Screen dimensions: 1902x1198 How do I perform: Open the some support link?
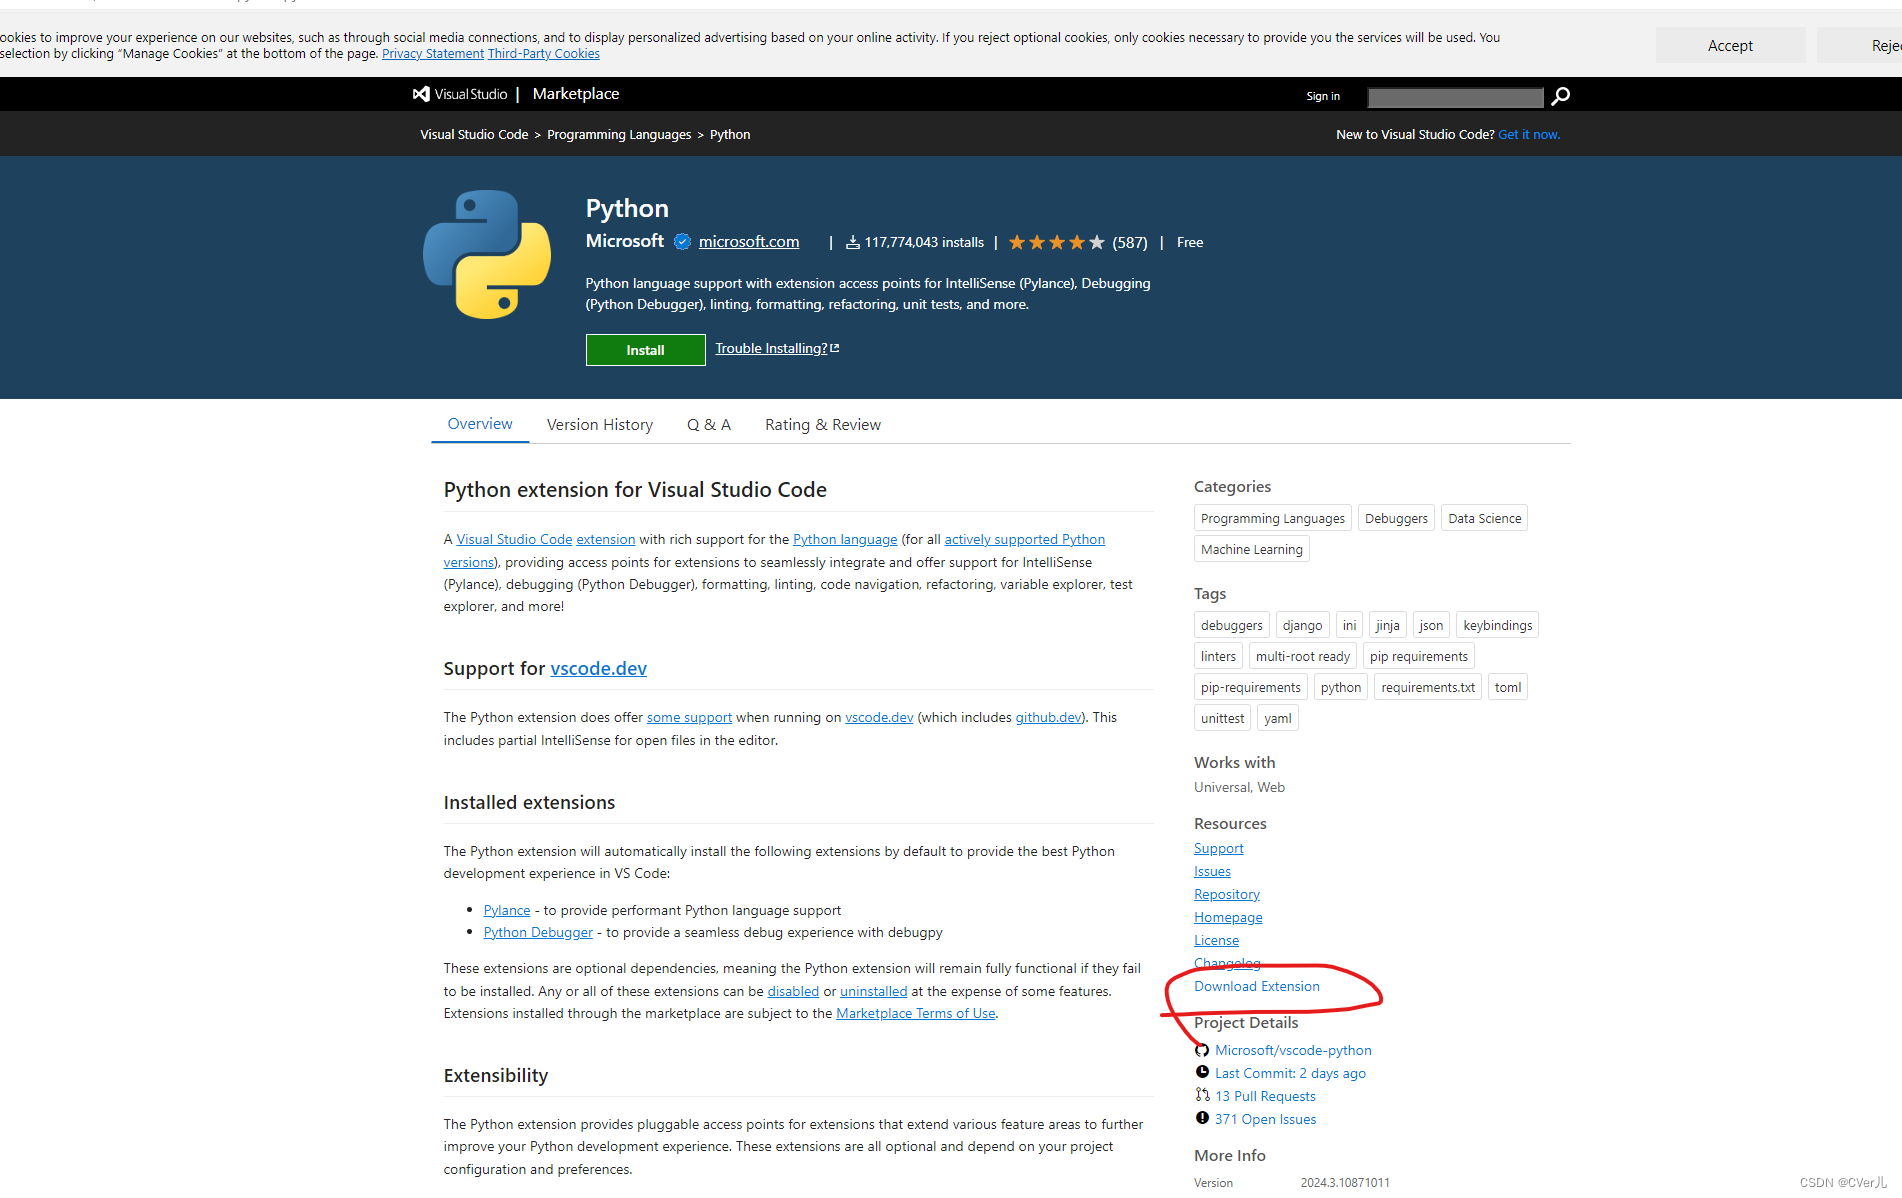pyautogui.click(x=689, y=717)
